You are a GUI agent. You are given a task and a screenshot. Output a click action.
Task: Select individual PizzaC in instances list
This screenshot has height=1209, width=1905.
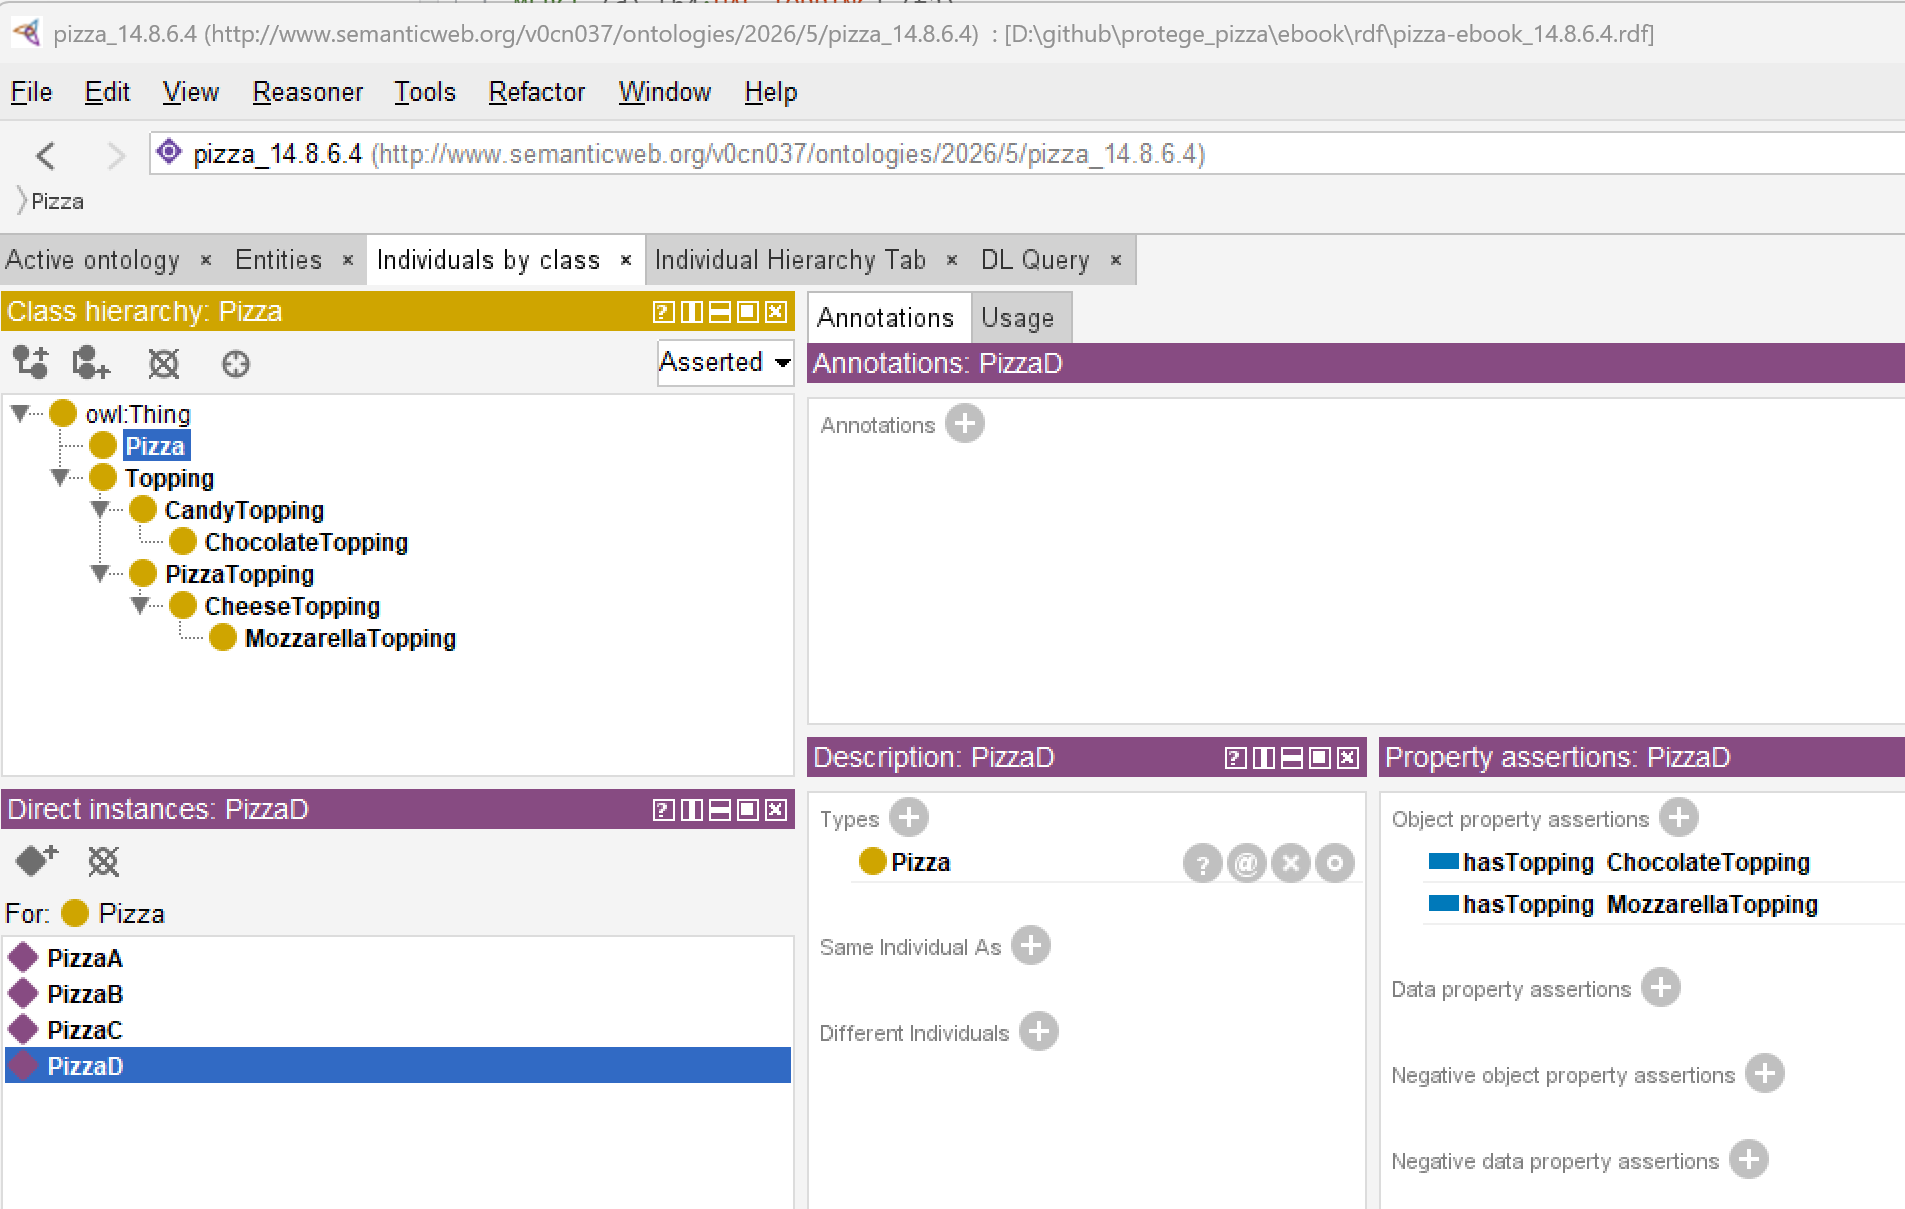(398, 1030)
